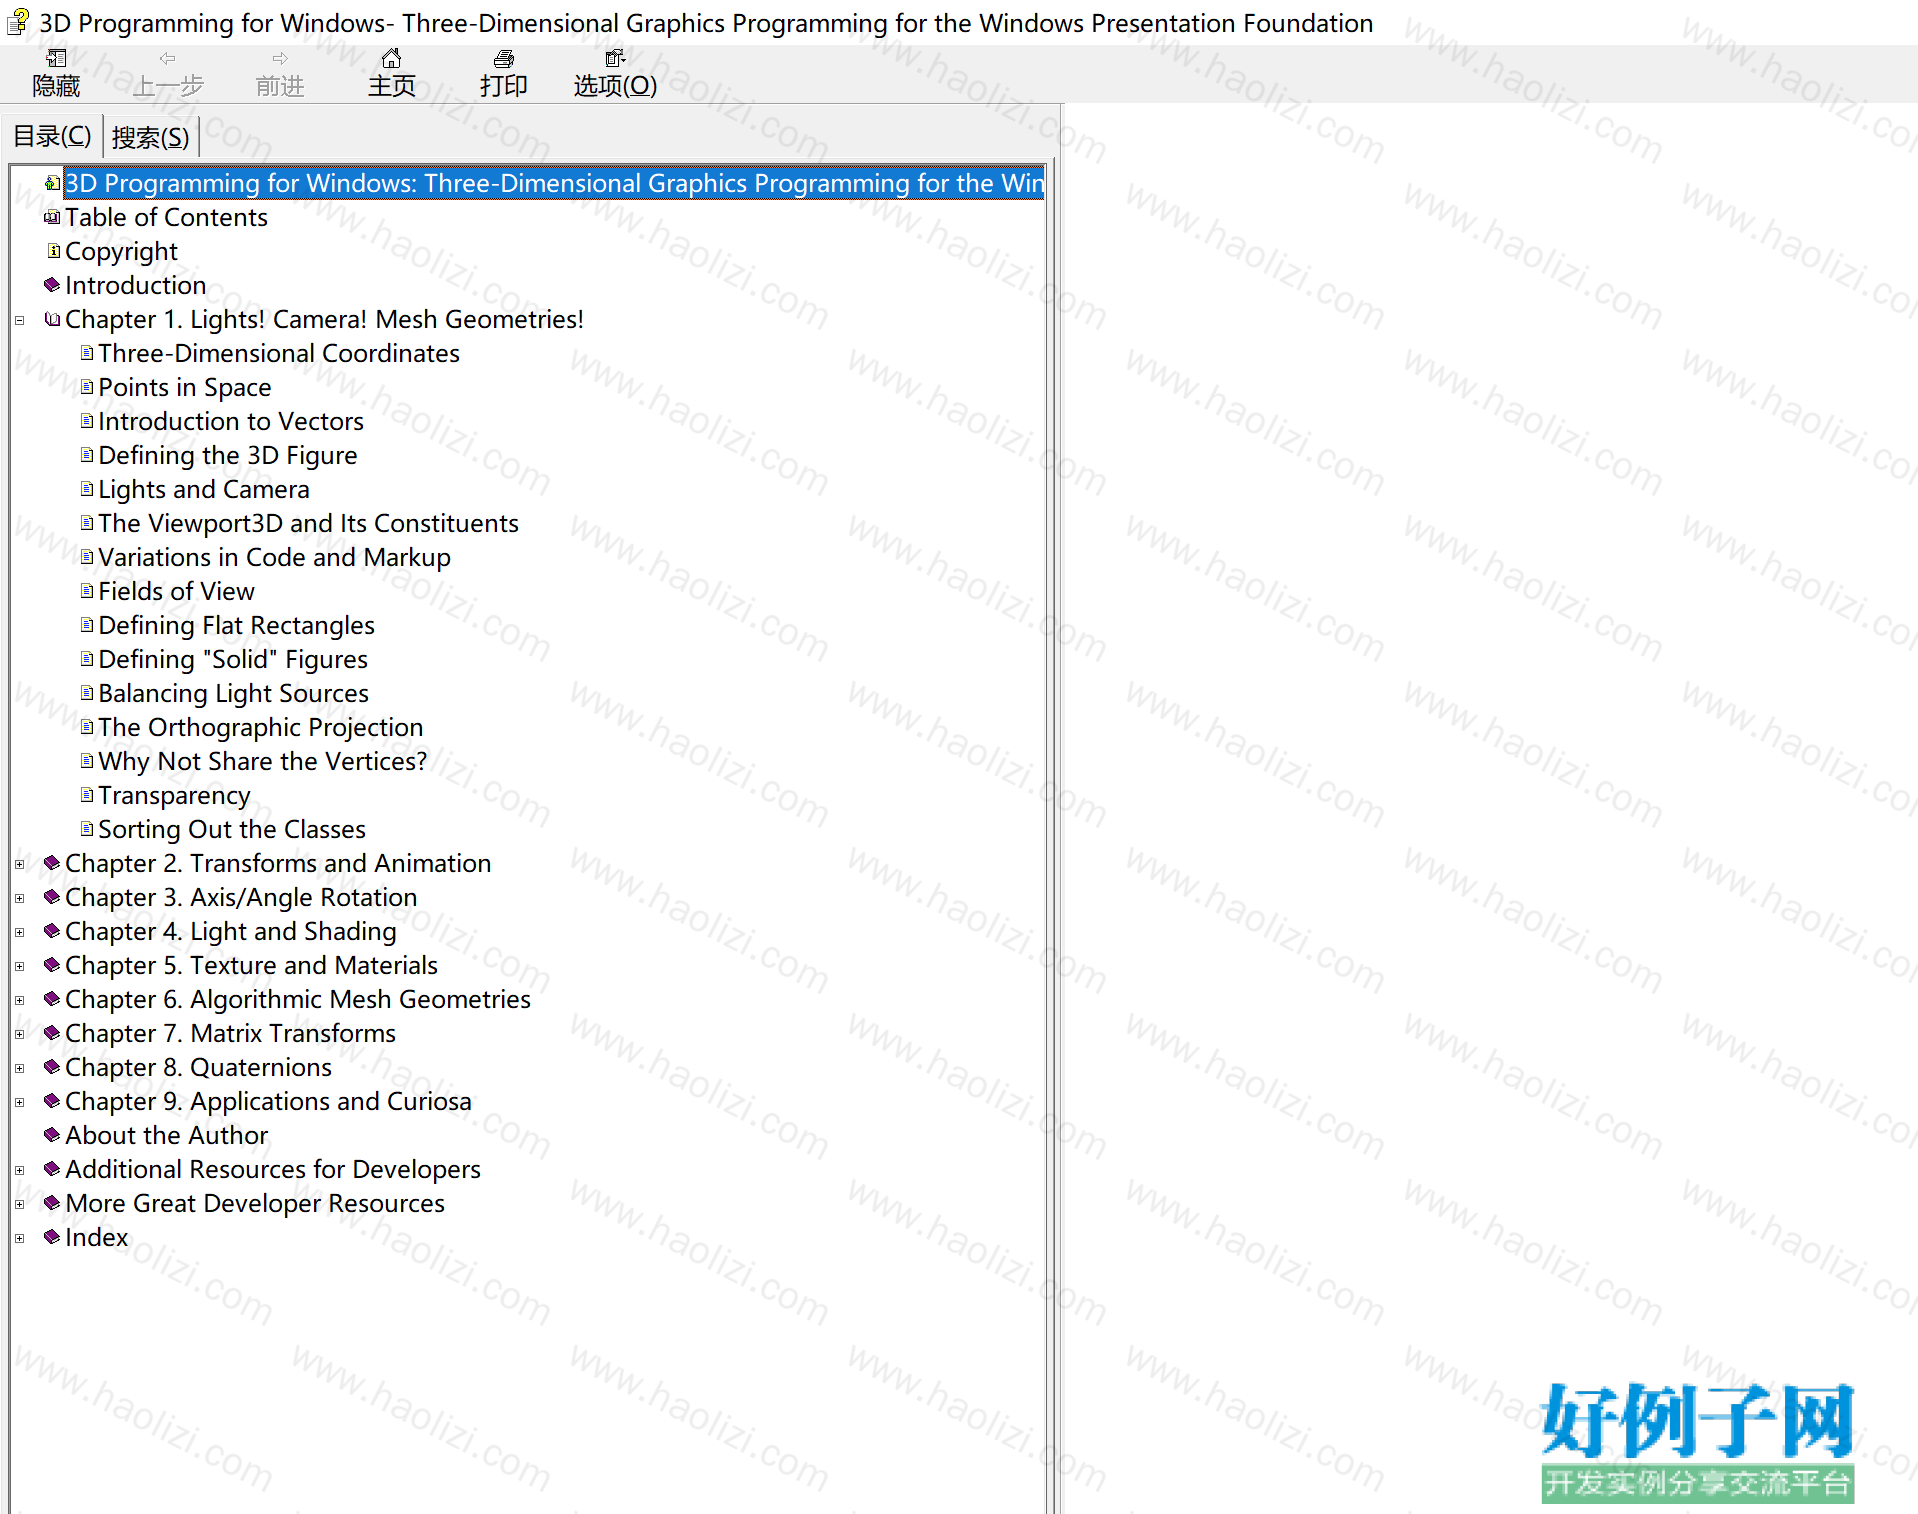Screen dimensions: 1918x1514
Task: Click the book icon beside Index
Action: (x=53, y=1237)
